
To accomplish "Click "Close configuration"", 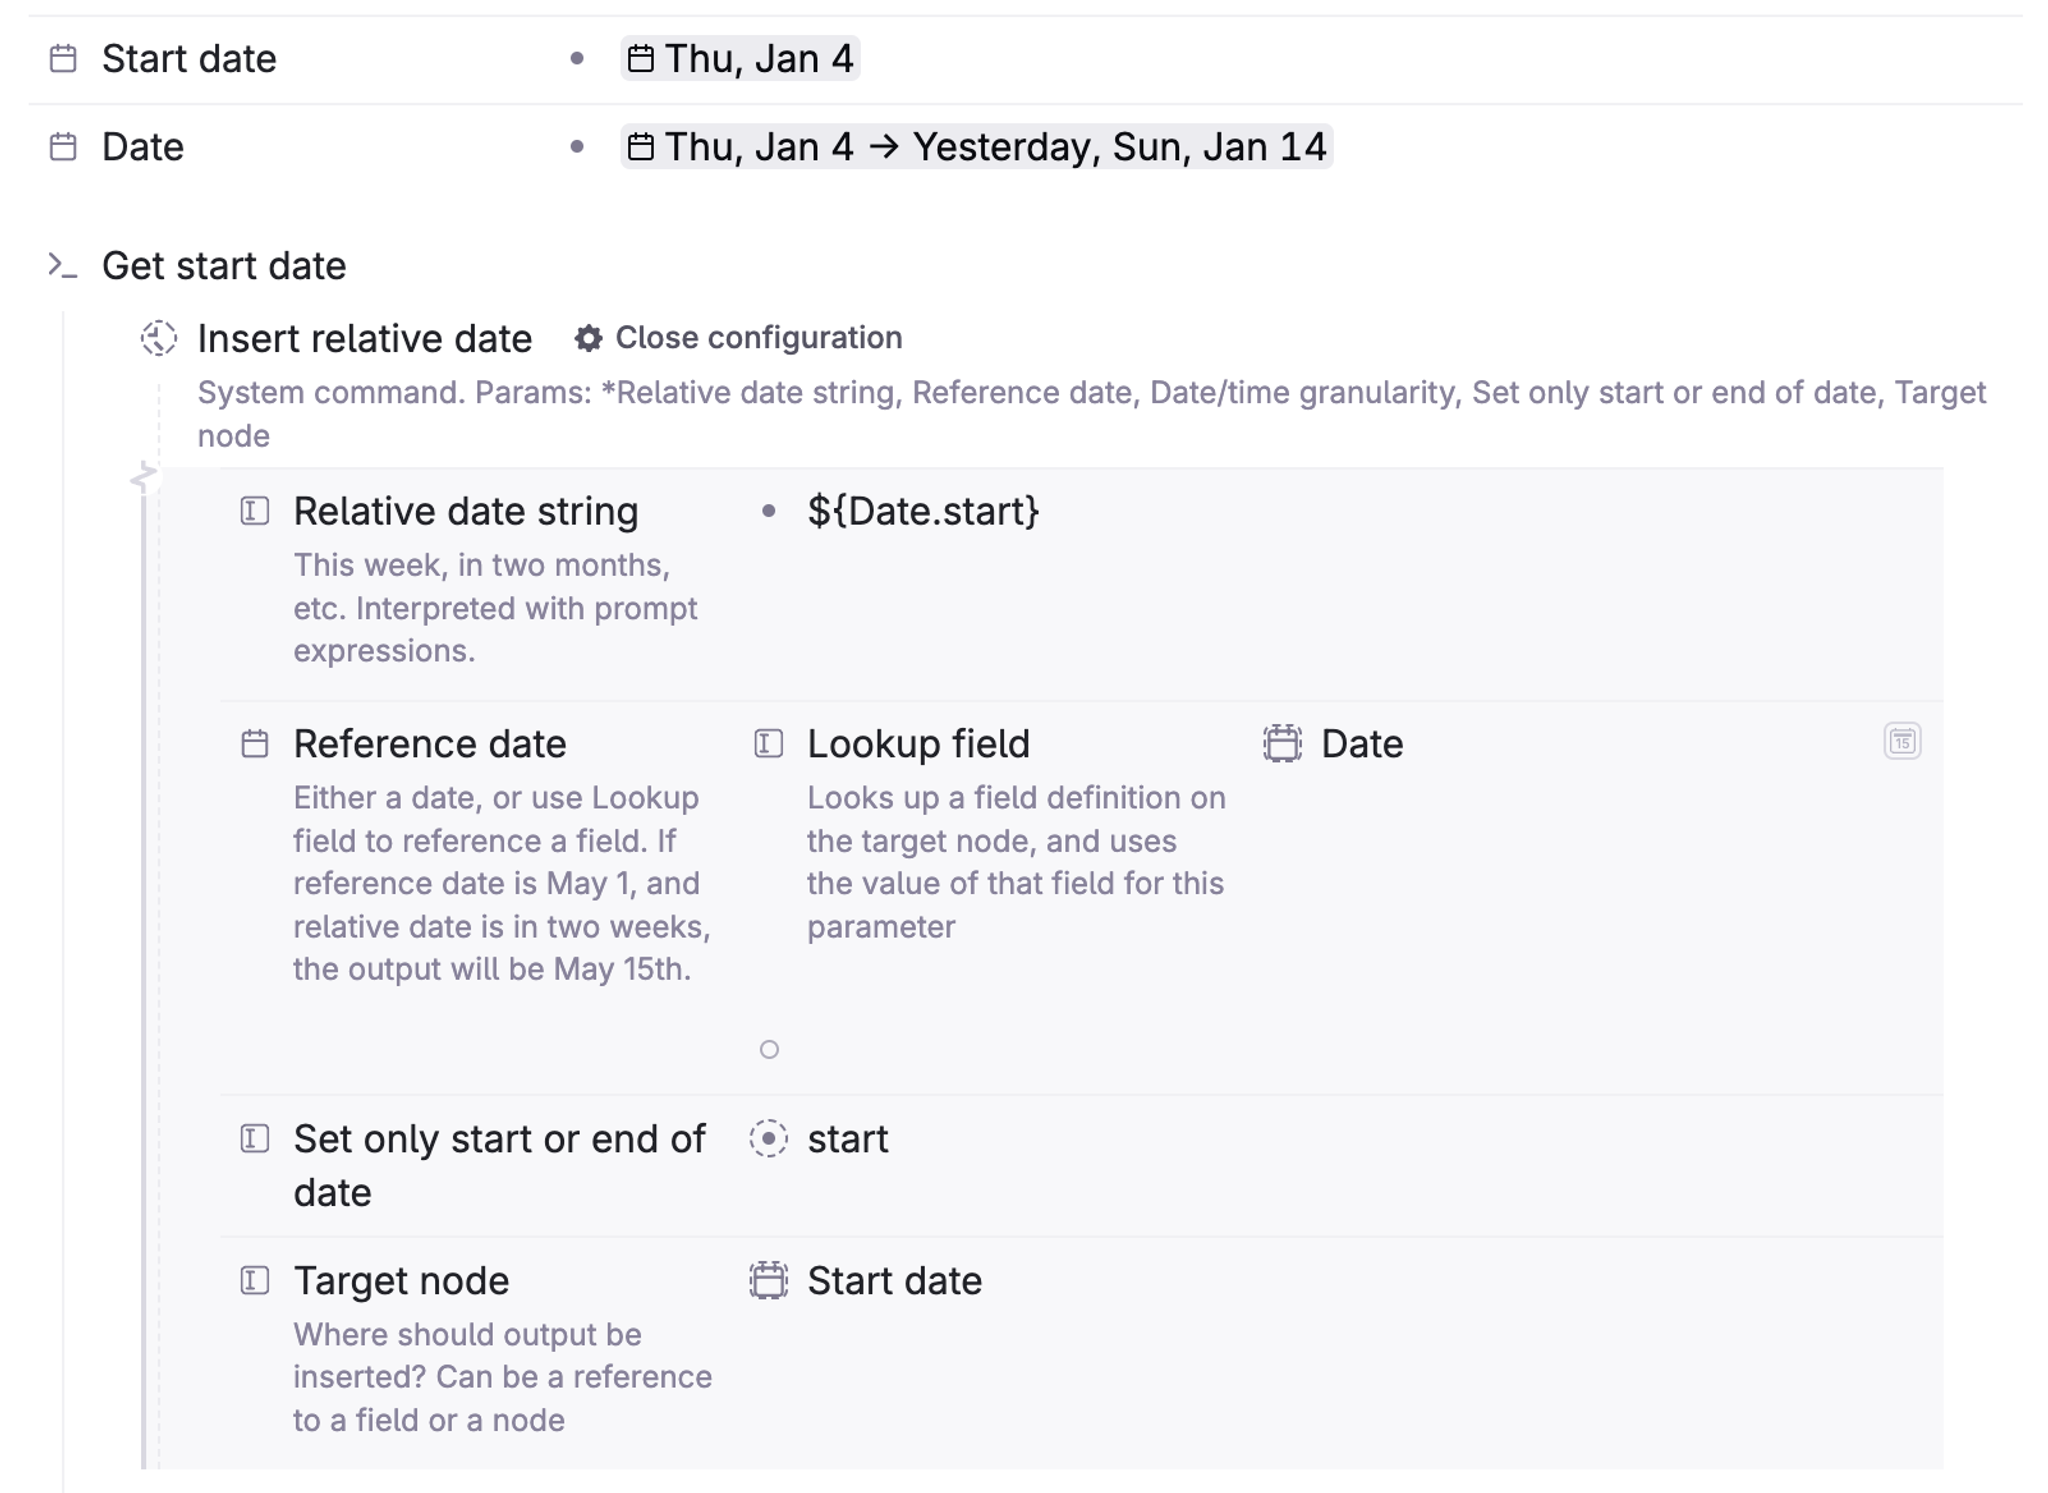I will click(760, 338).
